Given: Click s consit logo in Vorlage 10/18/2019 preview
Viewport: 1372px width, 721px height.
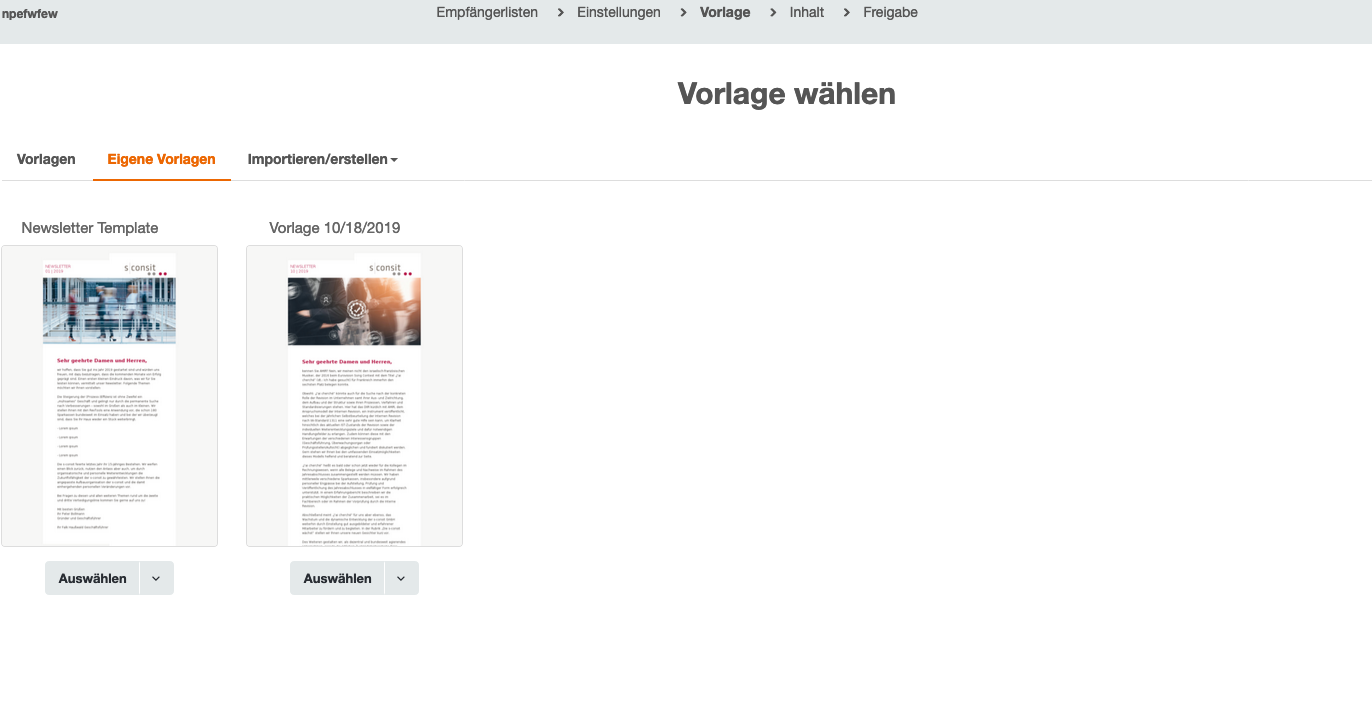Looking at the screenshot, I should point(385,269).
